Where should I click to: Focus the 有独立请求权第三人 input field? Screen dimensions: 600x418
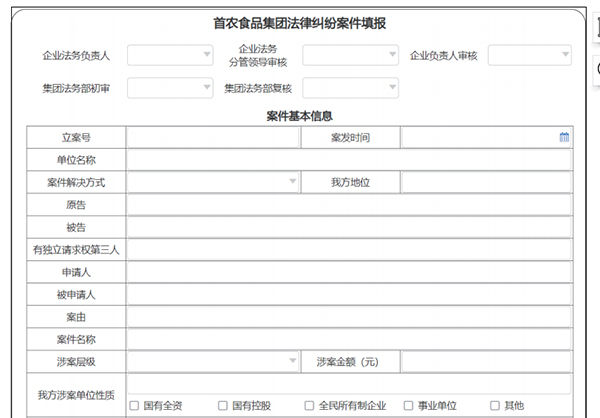[x=349, y=250]
